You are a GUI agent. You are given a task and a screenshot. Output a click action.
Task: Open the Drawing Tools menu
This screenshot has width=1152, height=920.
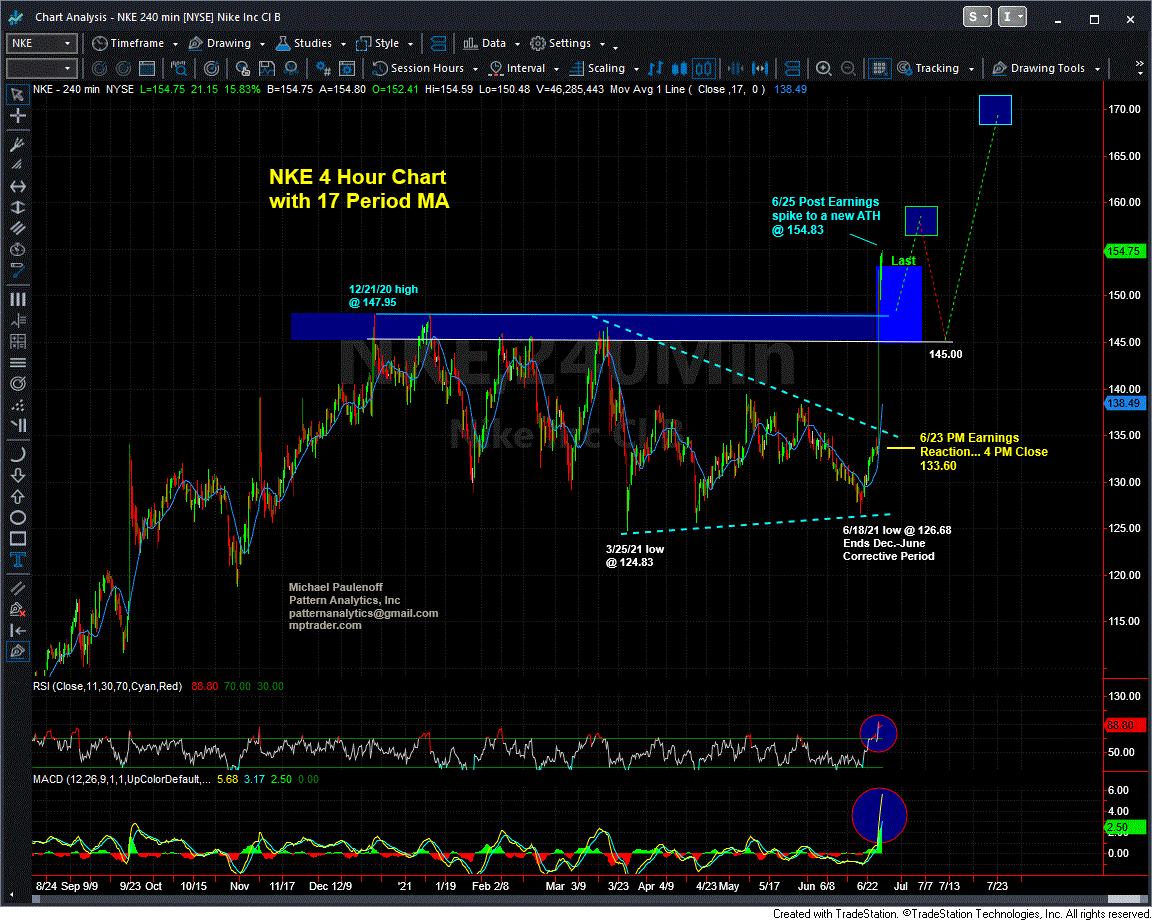[x=1038, y=68]
